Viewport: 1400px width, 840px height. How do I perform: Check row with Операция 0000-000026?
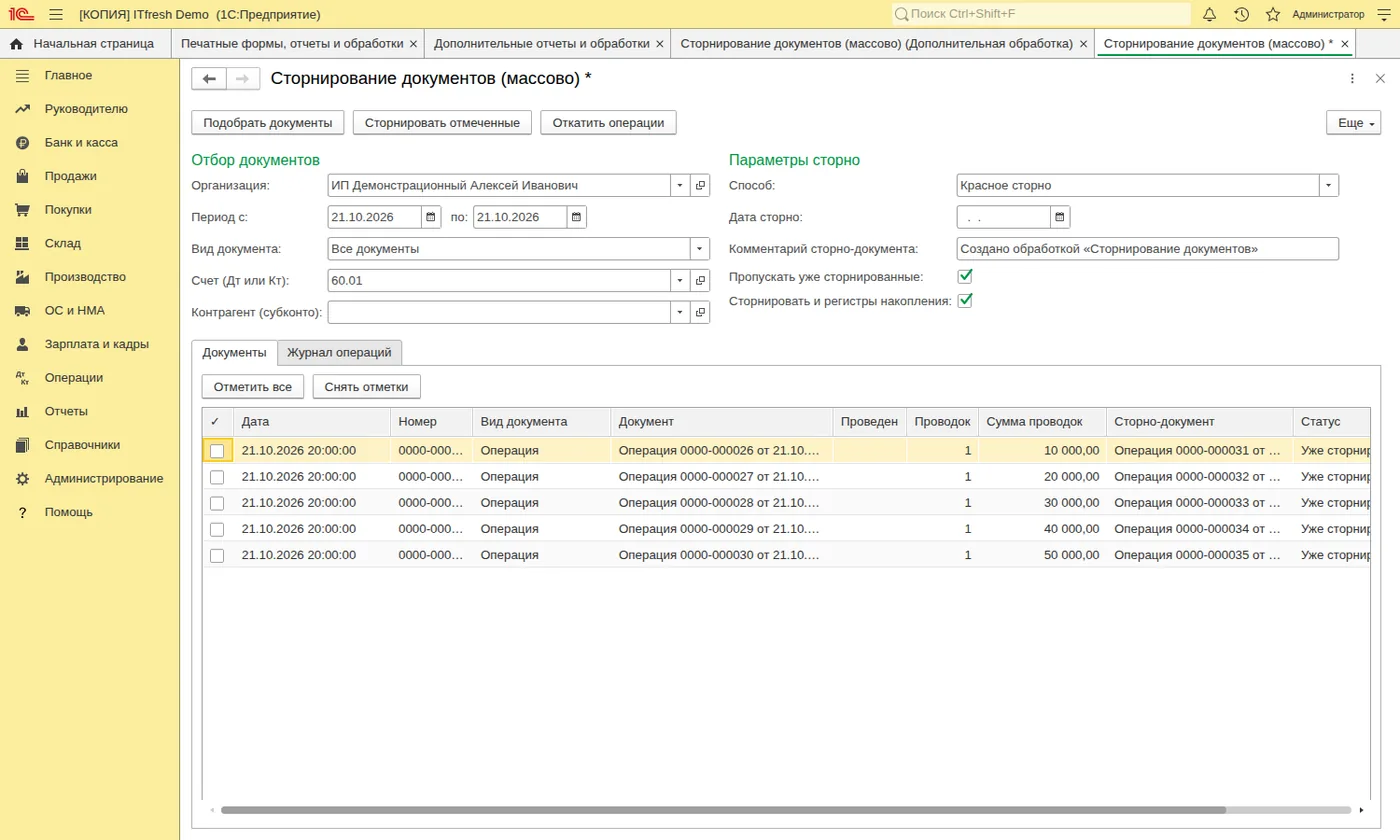pyautogui.click(x=217, y=451)
